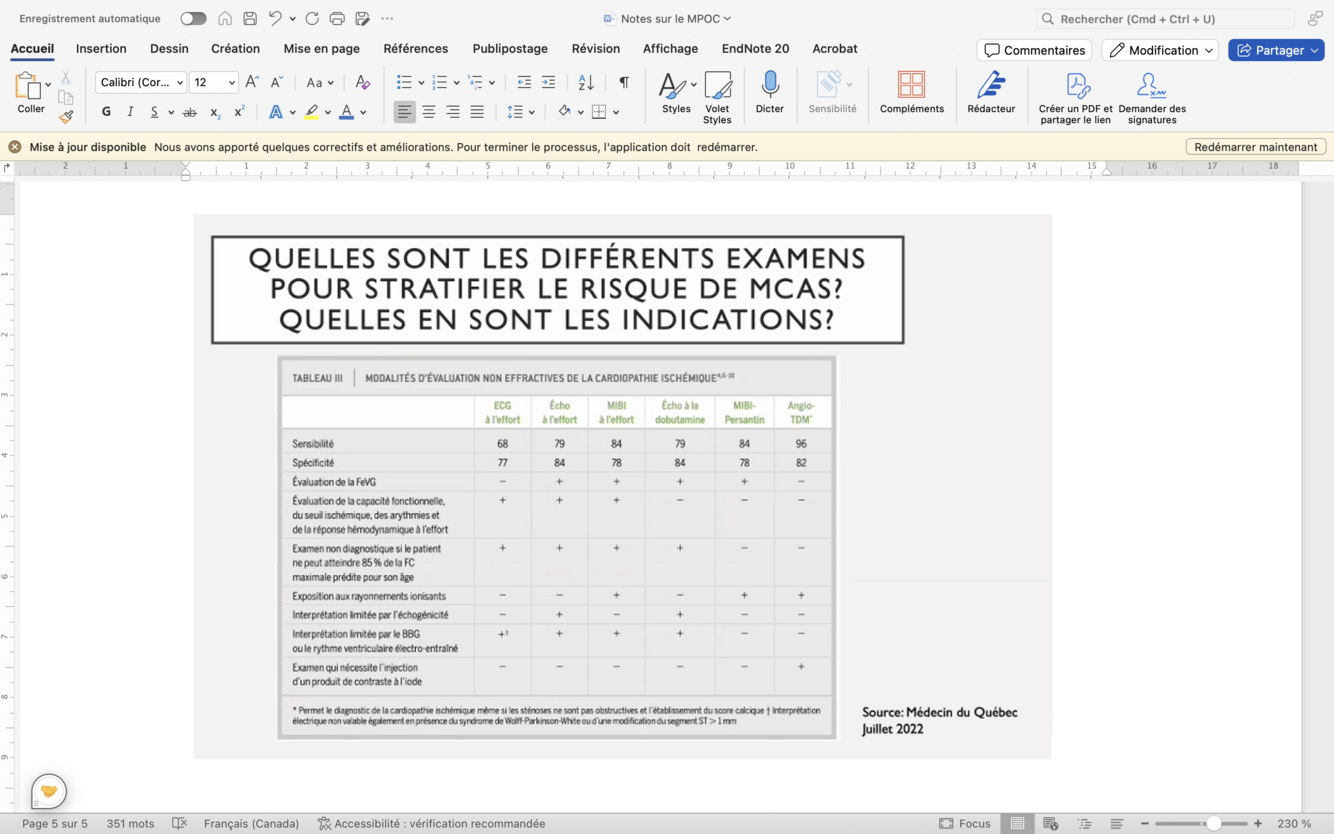Open the Références tab

click(x=415, y=49)
